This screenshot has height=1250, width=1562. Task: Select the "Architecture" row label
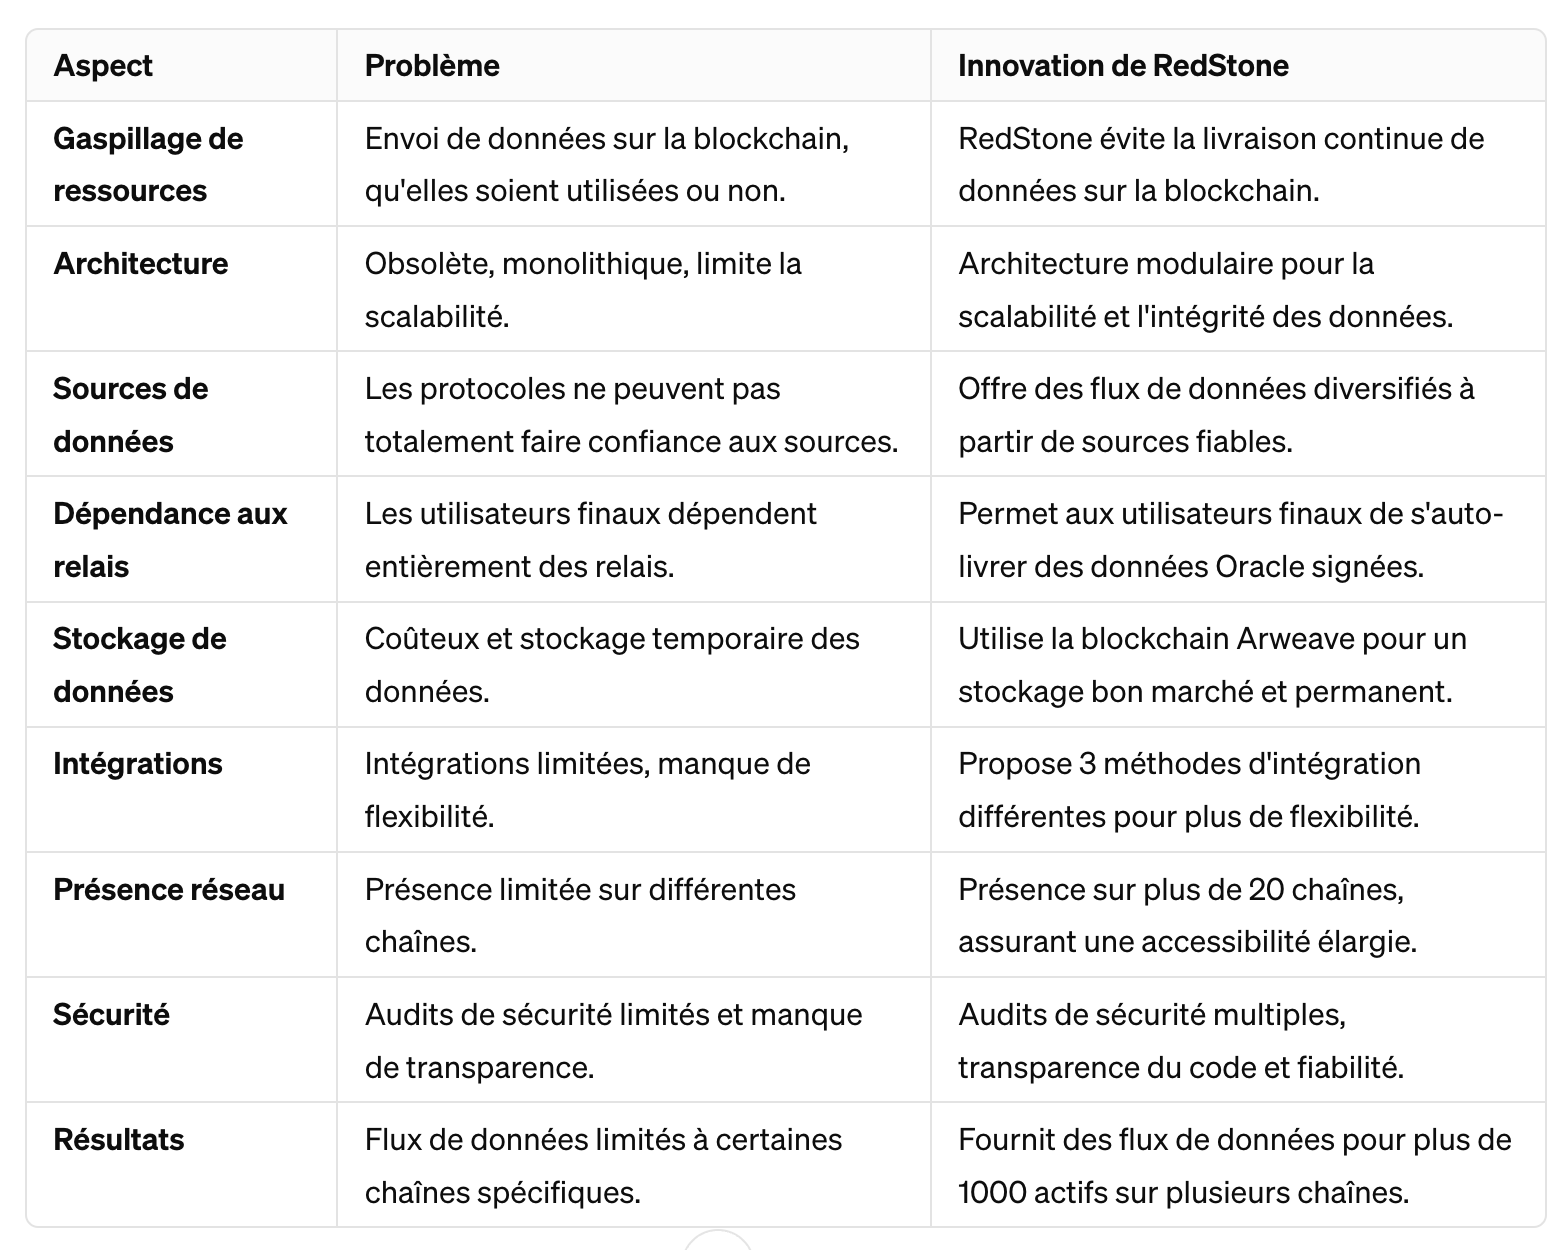(x=141, y=264)
